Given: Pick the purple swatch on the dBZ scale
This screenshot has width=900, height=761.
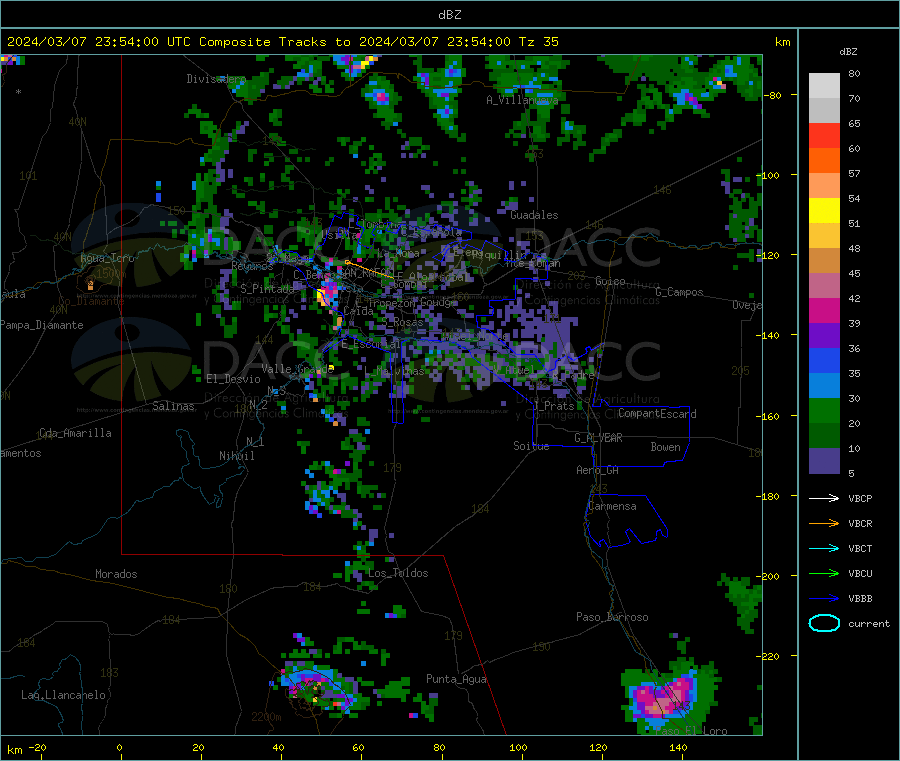Looking at the screenshot, I should tap(824, 336).
